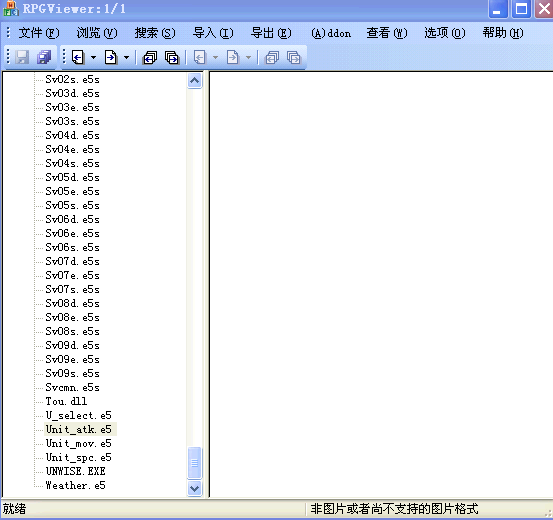Image resolution: width=553 pixels, height=520 pixels.
Task: Click the export page with right arrow icon
Action: (x=111, y=57)
